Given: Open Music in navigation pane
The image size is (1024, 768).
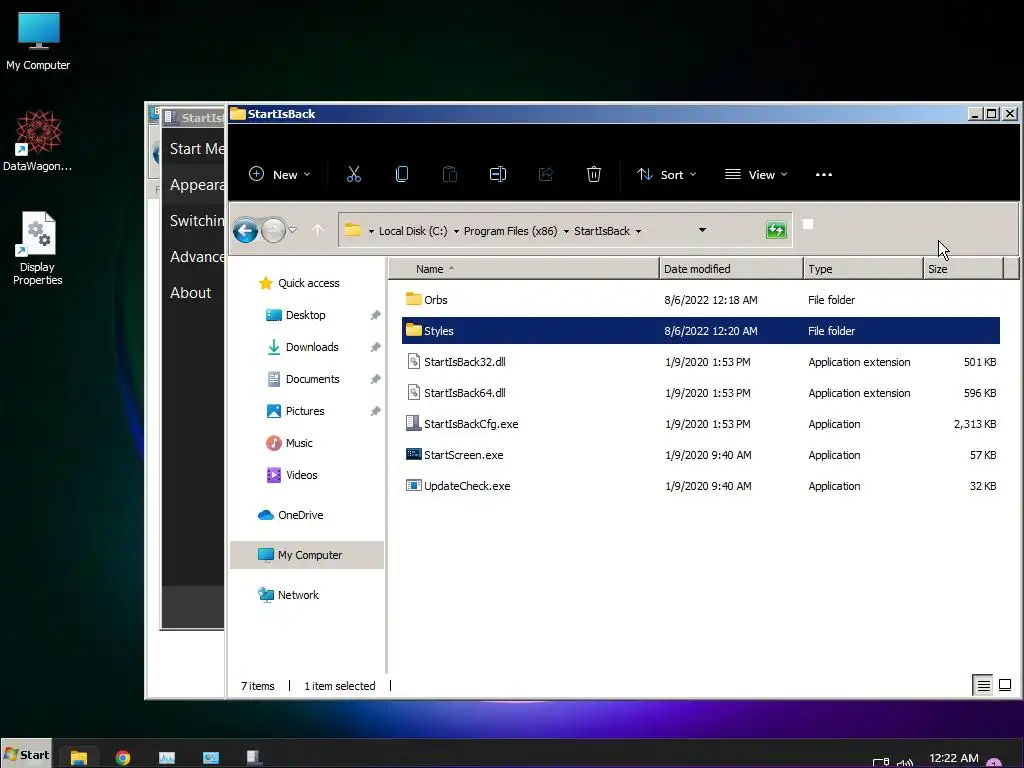Looking at the screenshot, I should [x=289, y=443].
